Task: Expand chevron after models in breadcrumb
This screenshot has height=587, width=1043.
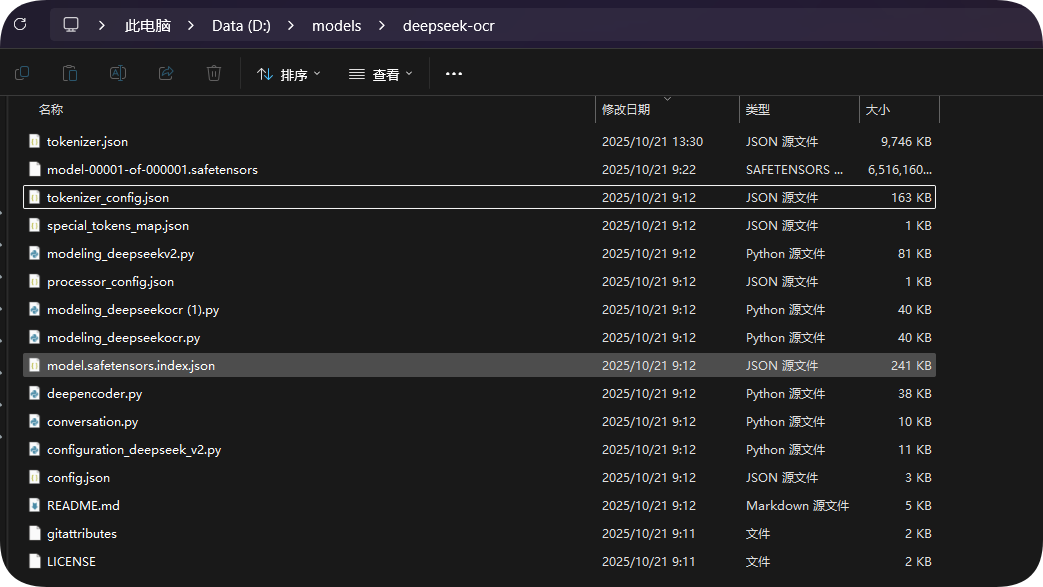Action: point(381,26)
